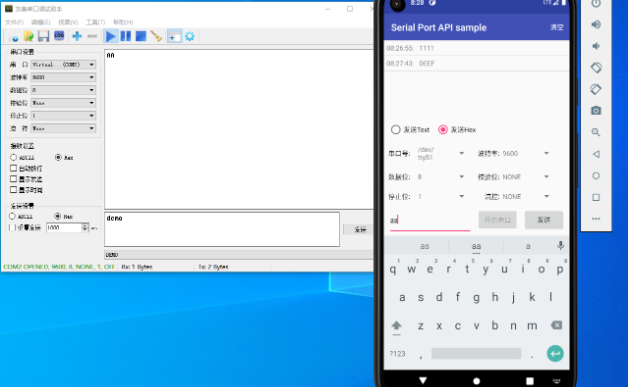
Task: Click the gray minus toolbar icon
Action: [93, 36]
